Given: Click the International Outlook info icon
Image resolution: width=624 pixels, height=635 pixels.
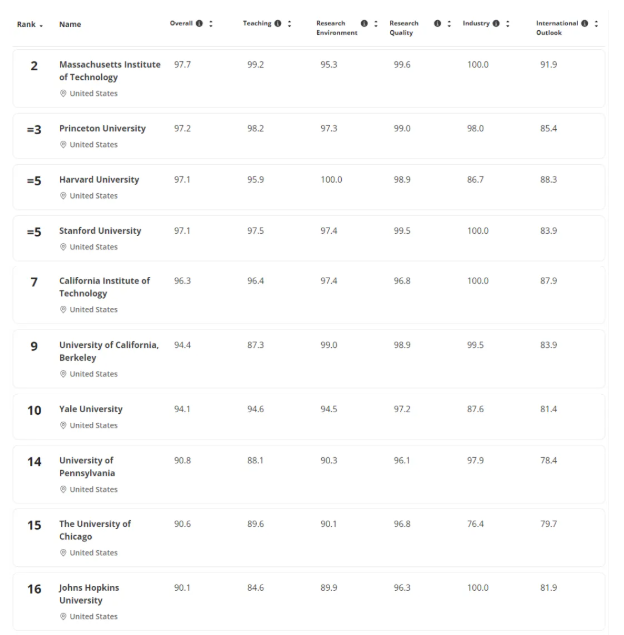Looking at the screenshot, I should [585, 23].
